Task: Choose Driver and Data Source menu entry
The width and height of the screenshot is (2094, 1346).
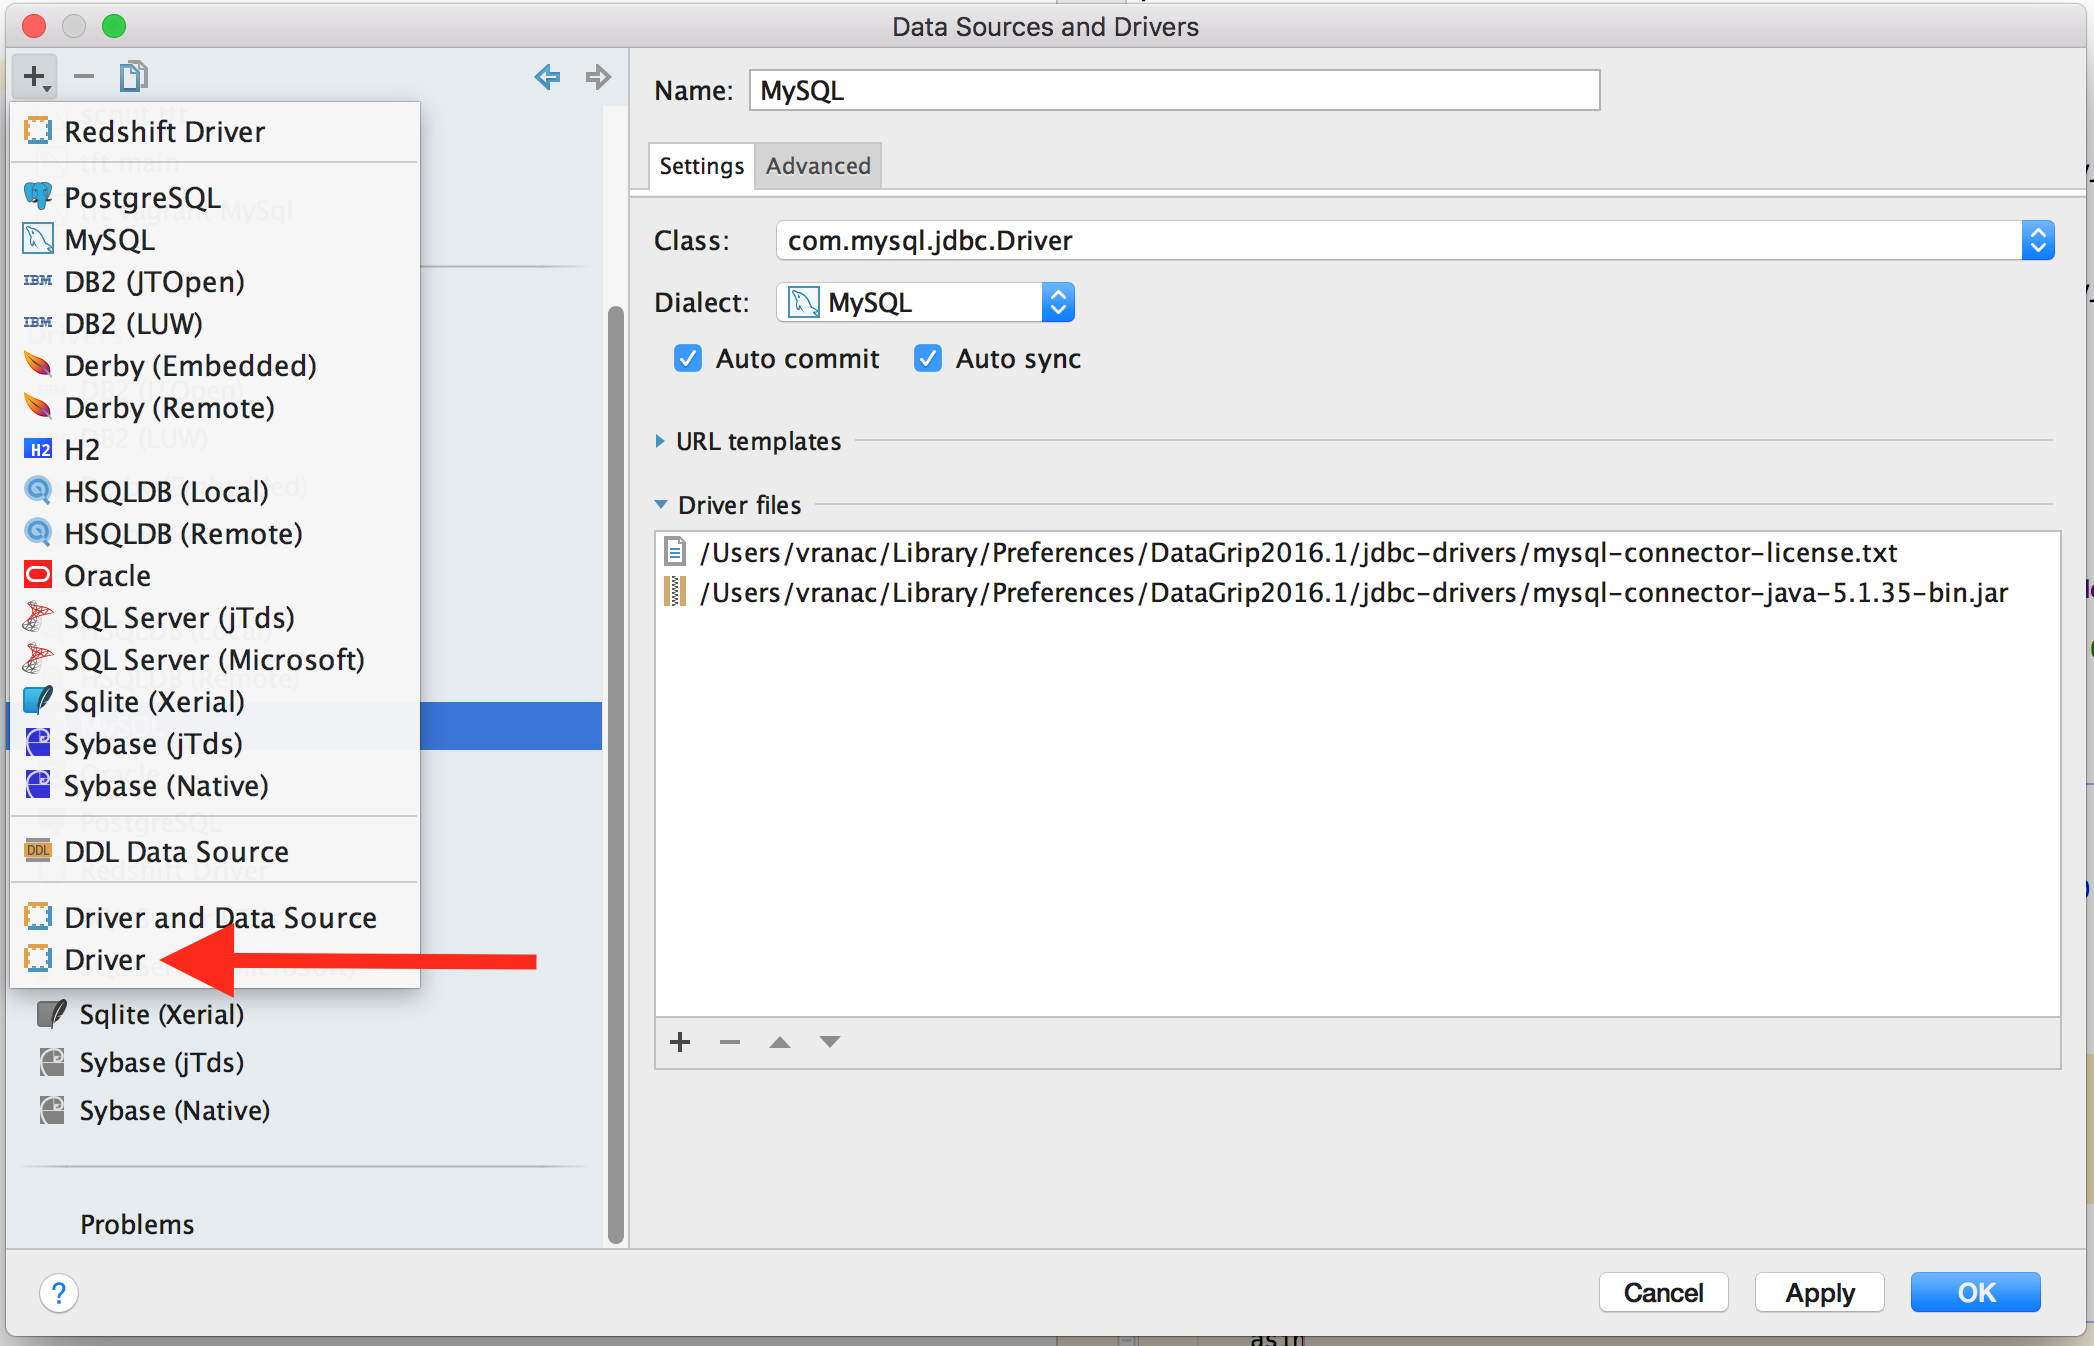Action: click(x=215, y=917)
